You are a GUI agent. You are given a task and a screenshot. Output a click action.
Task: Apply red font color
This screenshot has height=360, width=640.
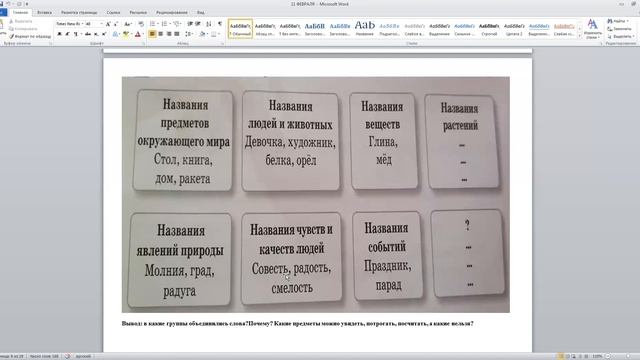(138, 34)
